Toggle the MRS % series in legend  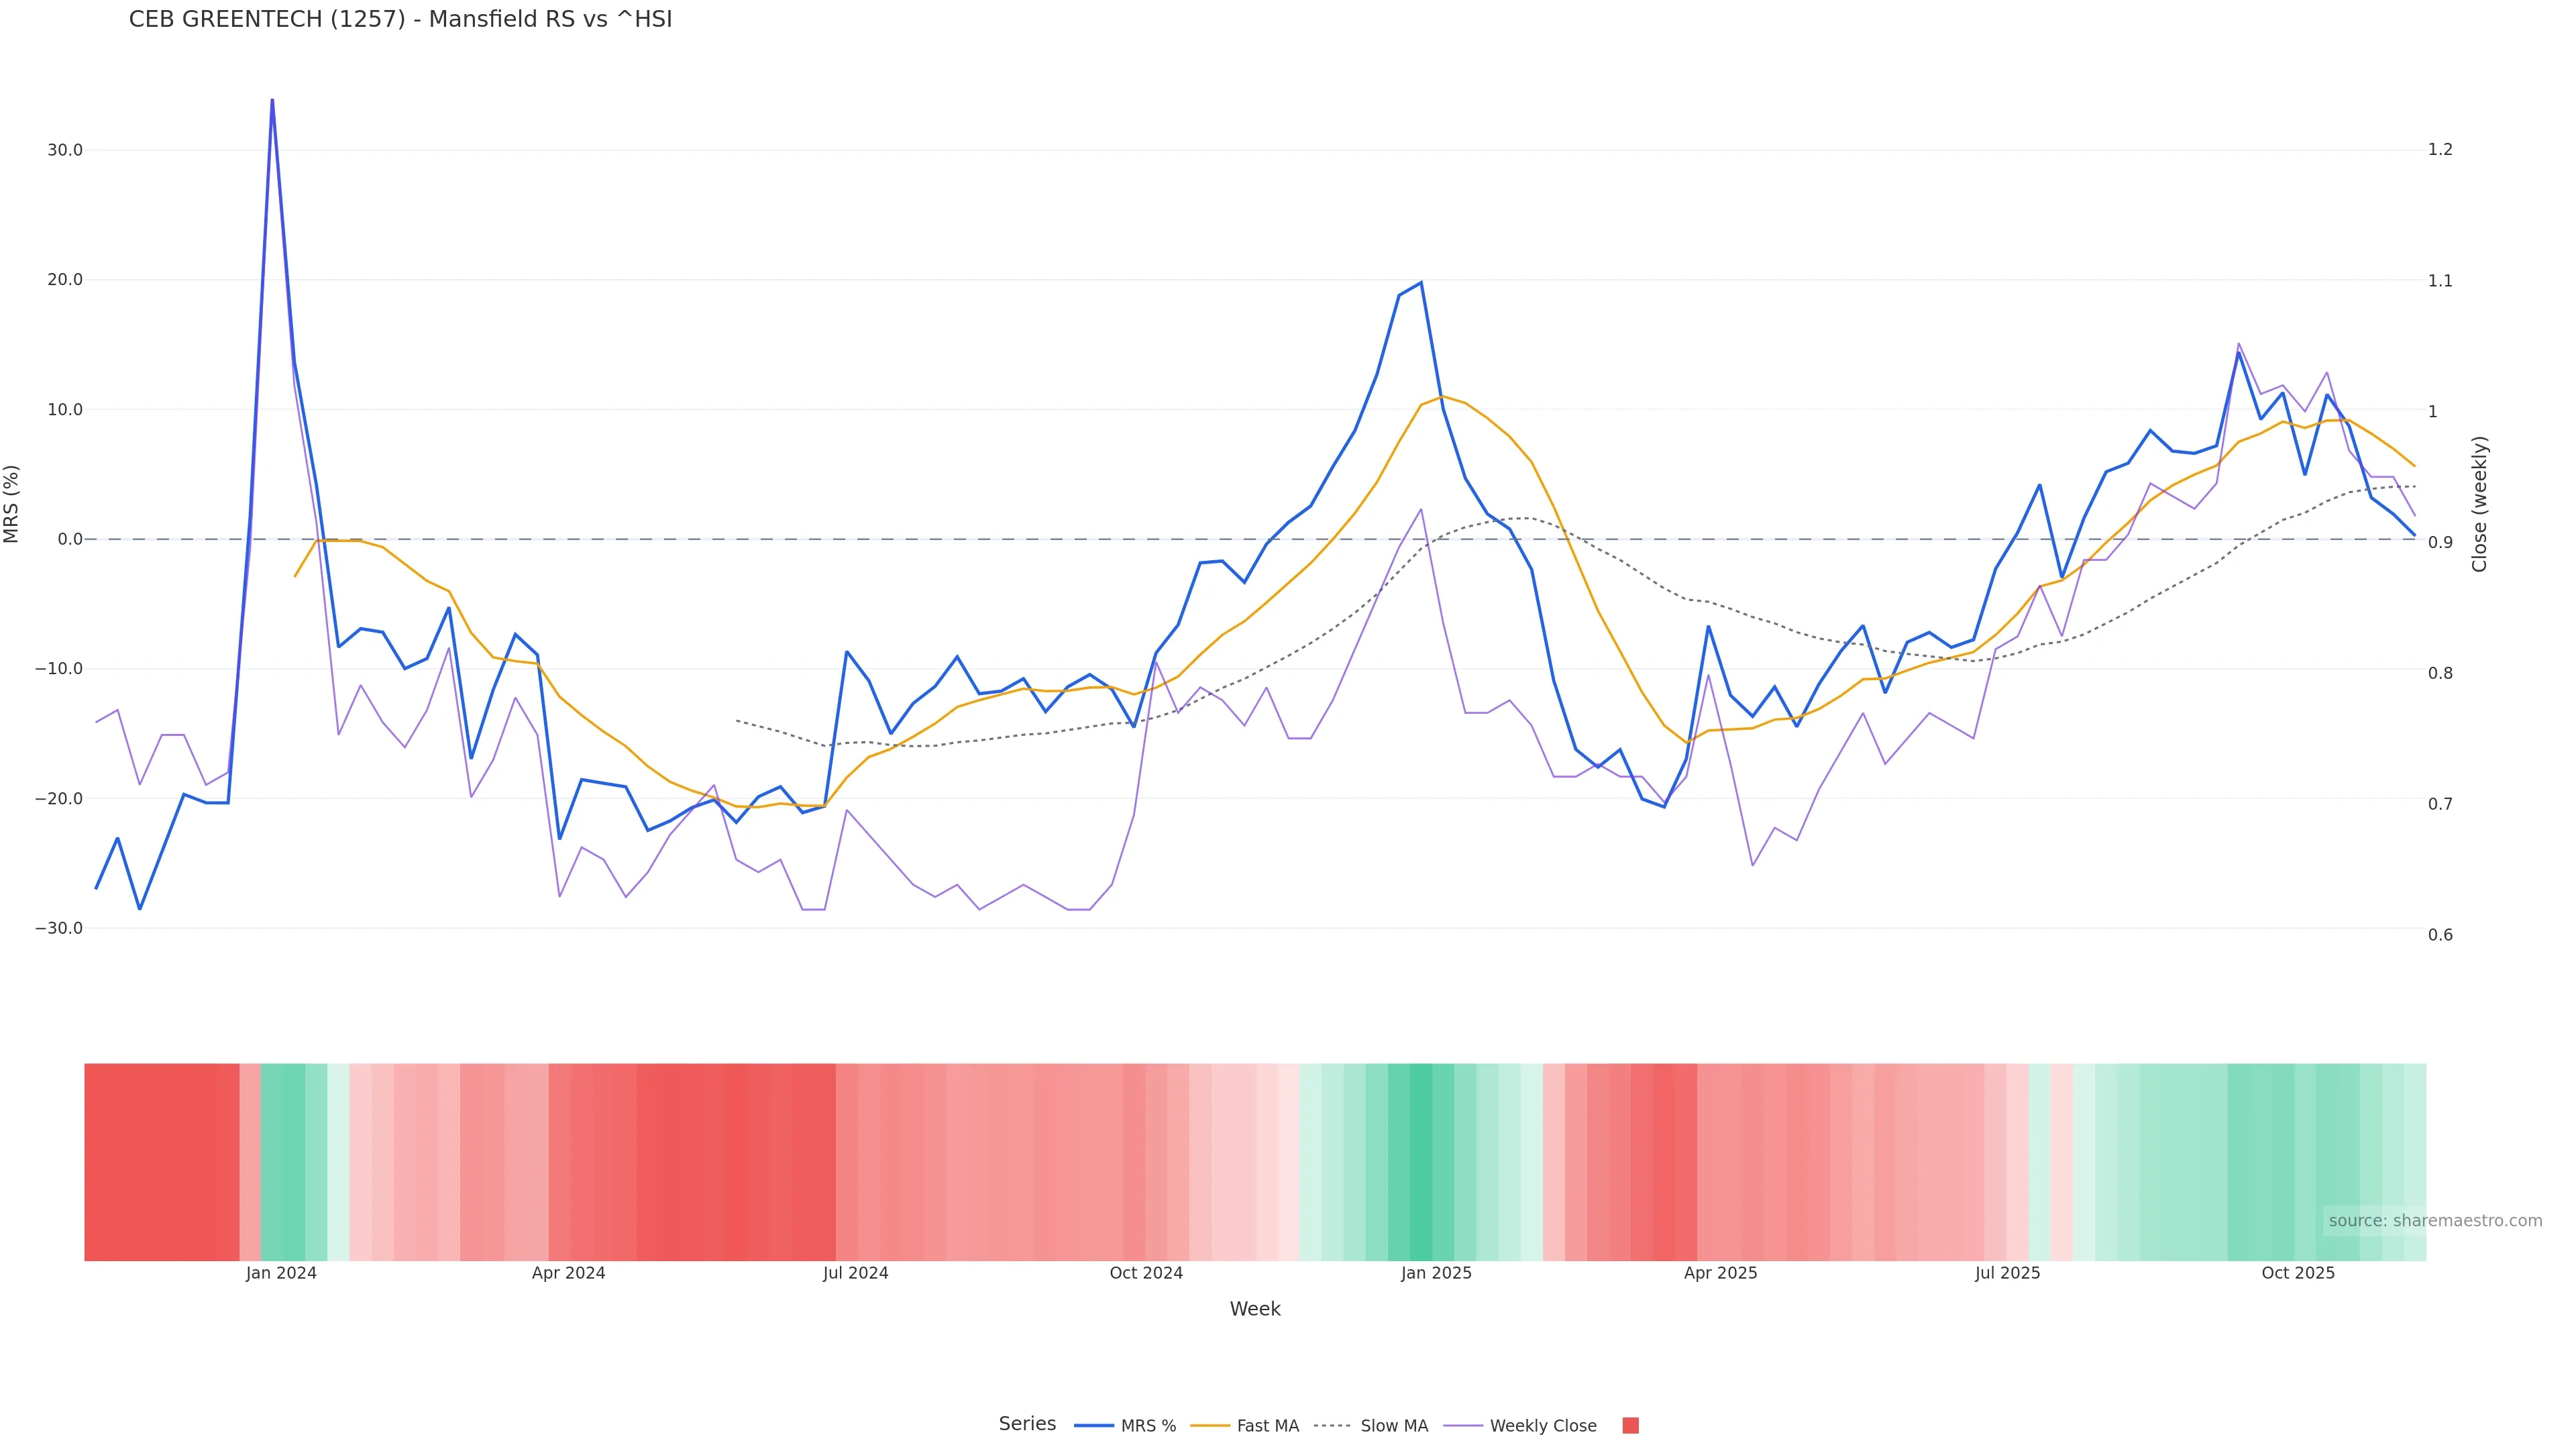1148,1426
